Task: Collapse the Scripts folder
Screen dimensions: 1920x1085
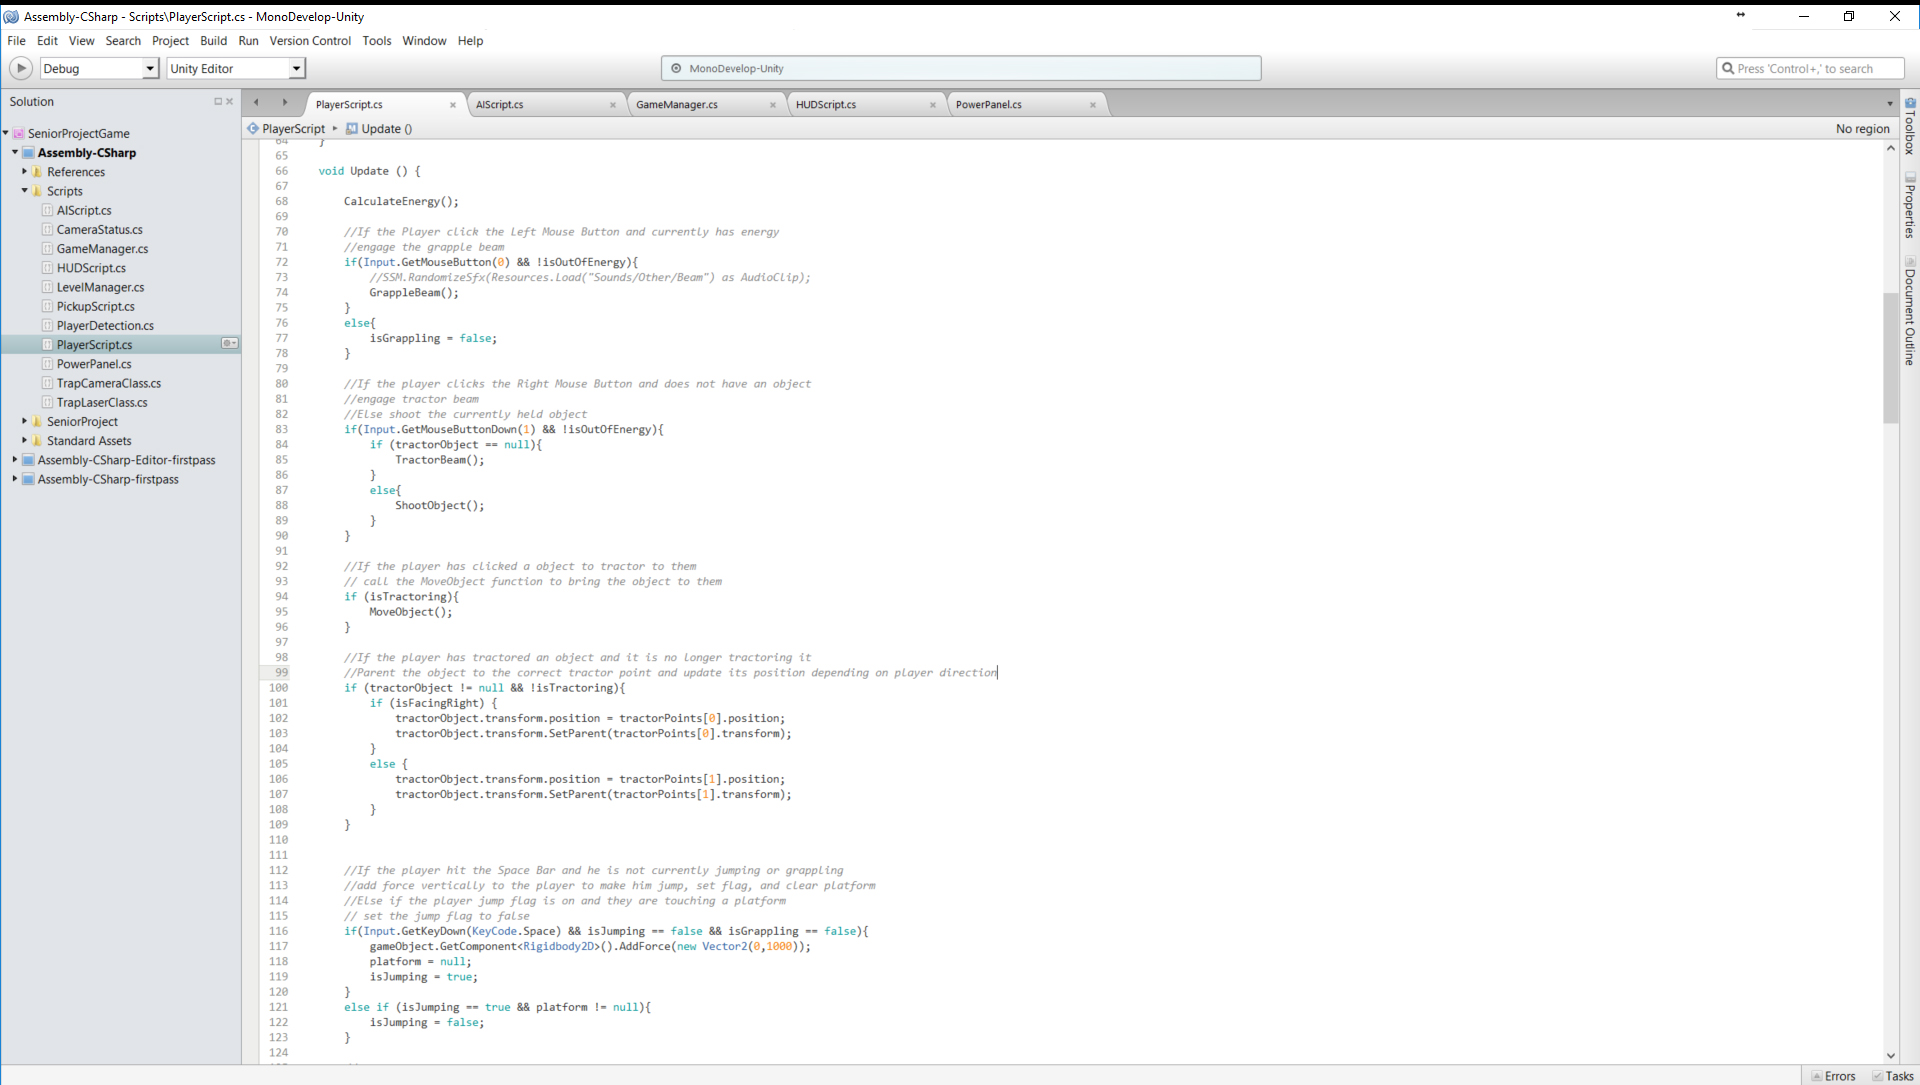Action: click(x=24, y=191)
